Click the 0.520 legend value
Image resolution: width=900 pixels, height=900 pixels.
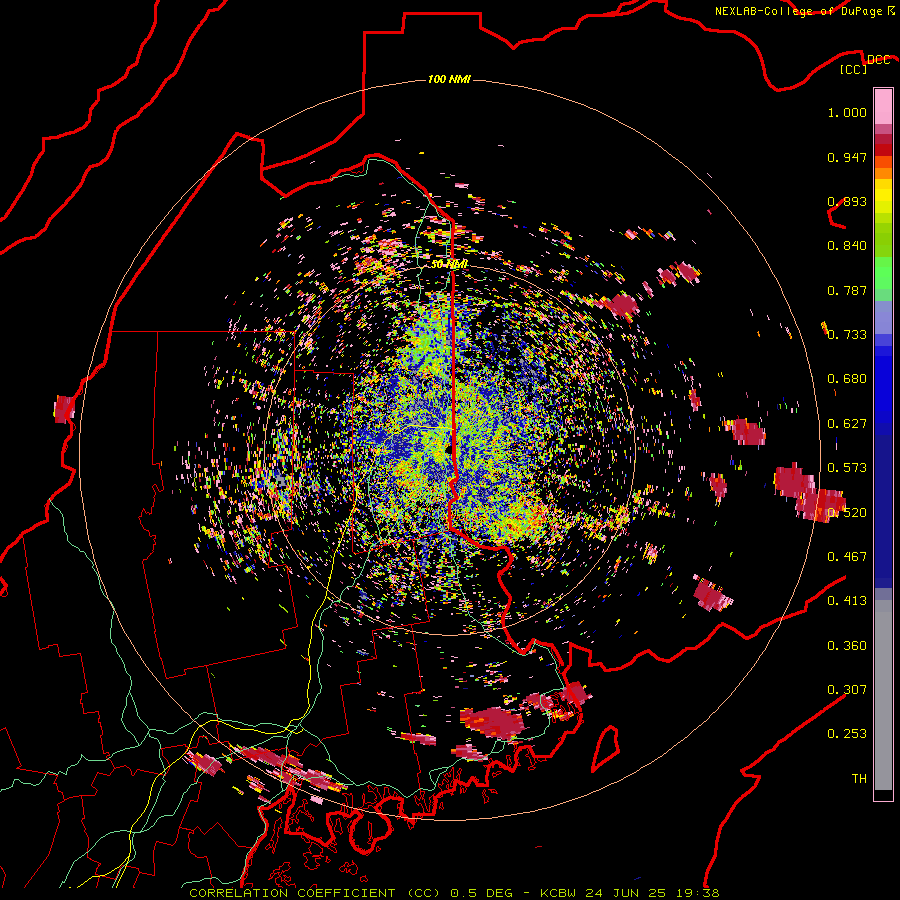pyautogui.click(x=847, y=513)
